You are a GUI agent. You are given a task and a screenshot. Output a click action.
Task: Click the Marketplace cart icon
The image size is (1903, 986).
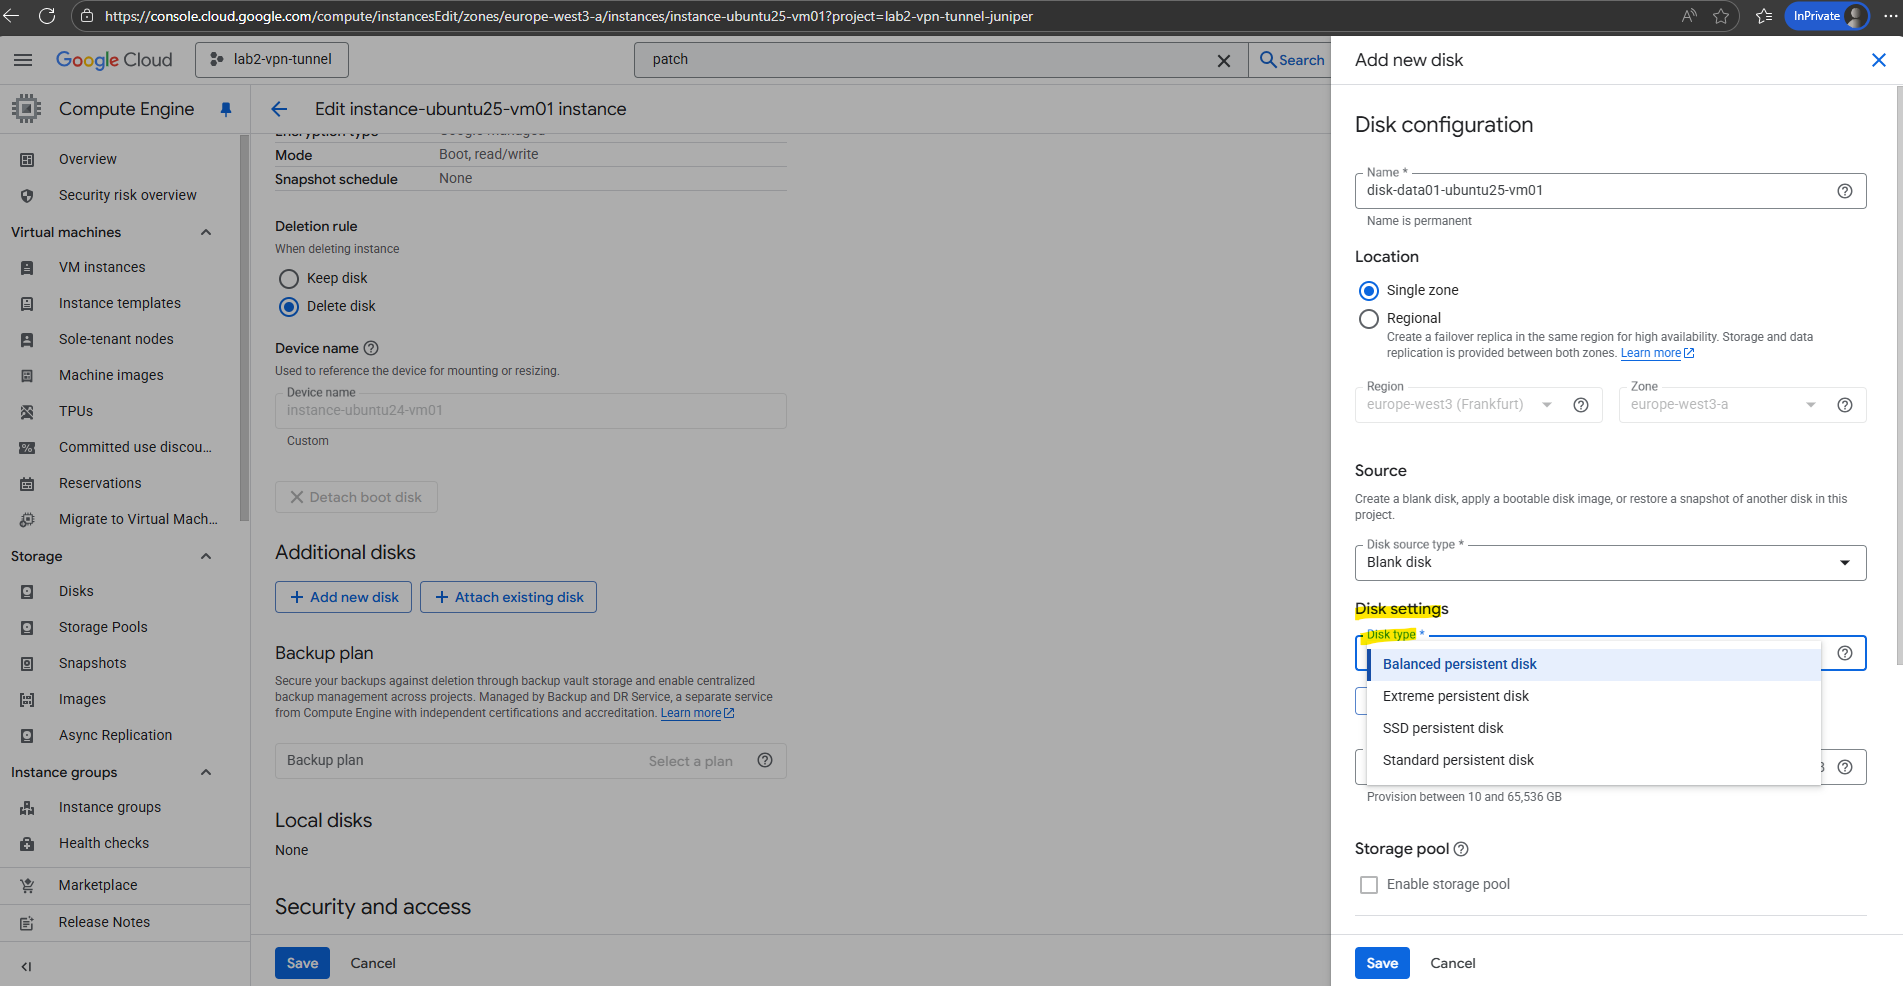point(27,885)
